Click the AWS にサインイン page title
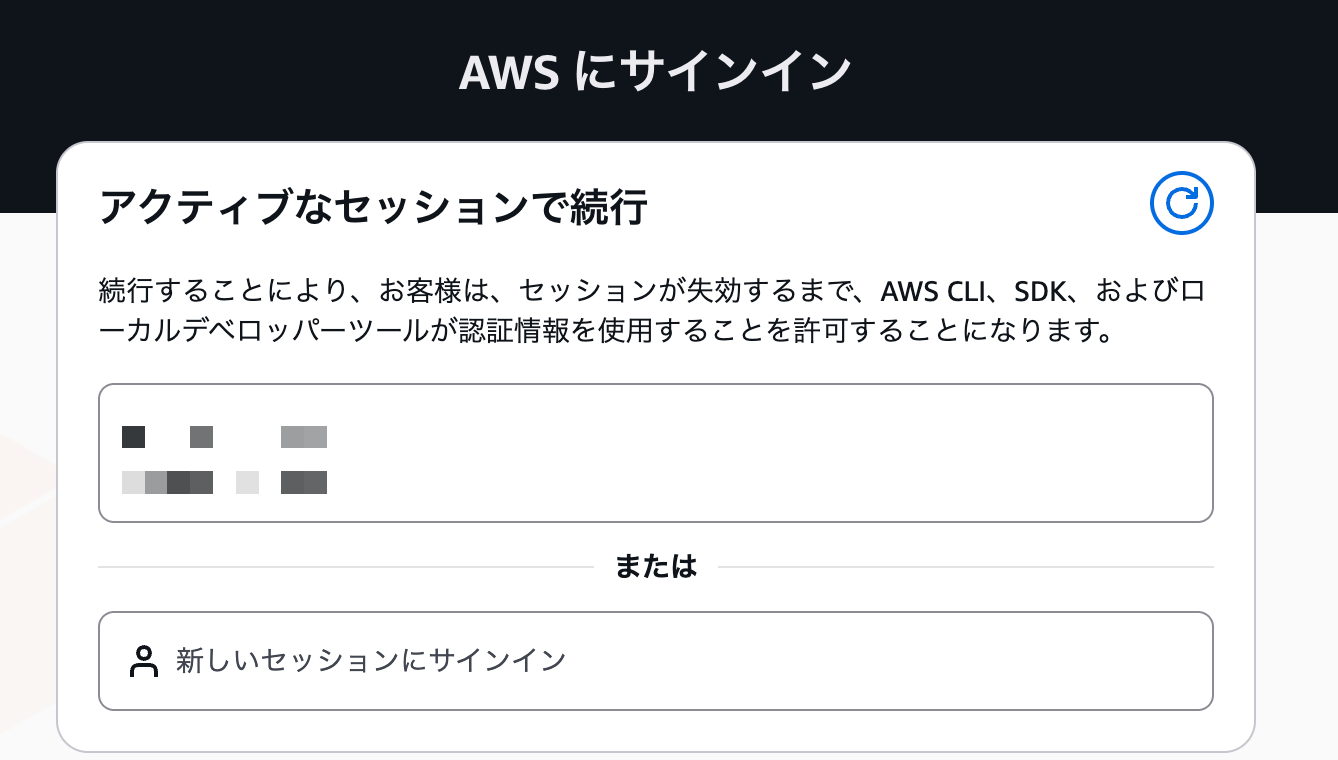The height and width of the screenshot is (760, 1338). 655,68
